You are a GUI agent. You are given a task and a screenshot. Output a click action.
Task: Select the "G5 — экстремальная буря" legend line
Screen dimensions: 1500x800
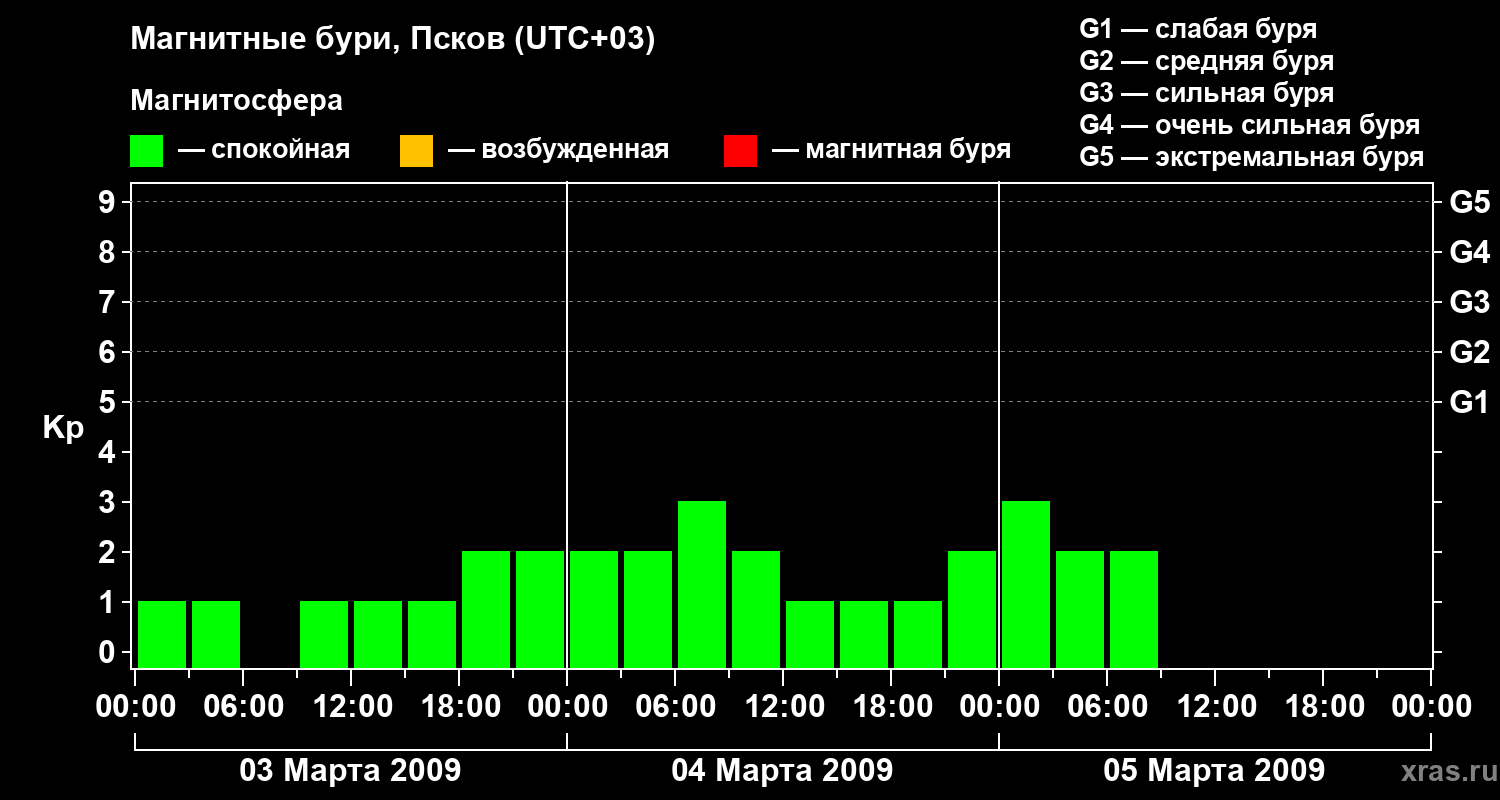coord(1252,157)
